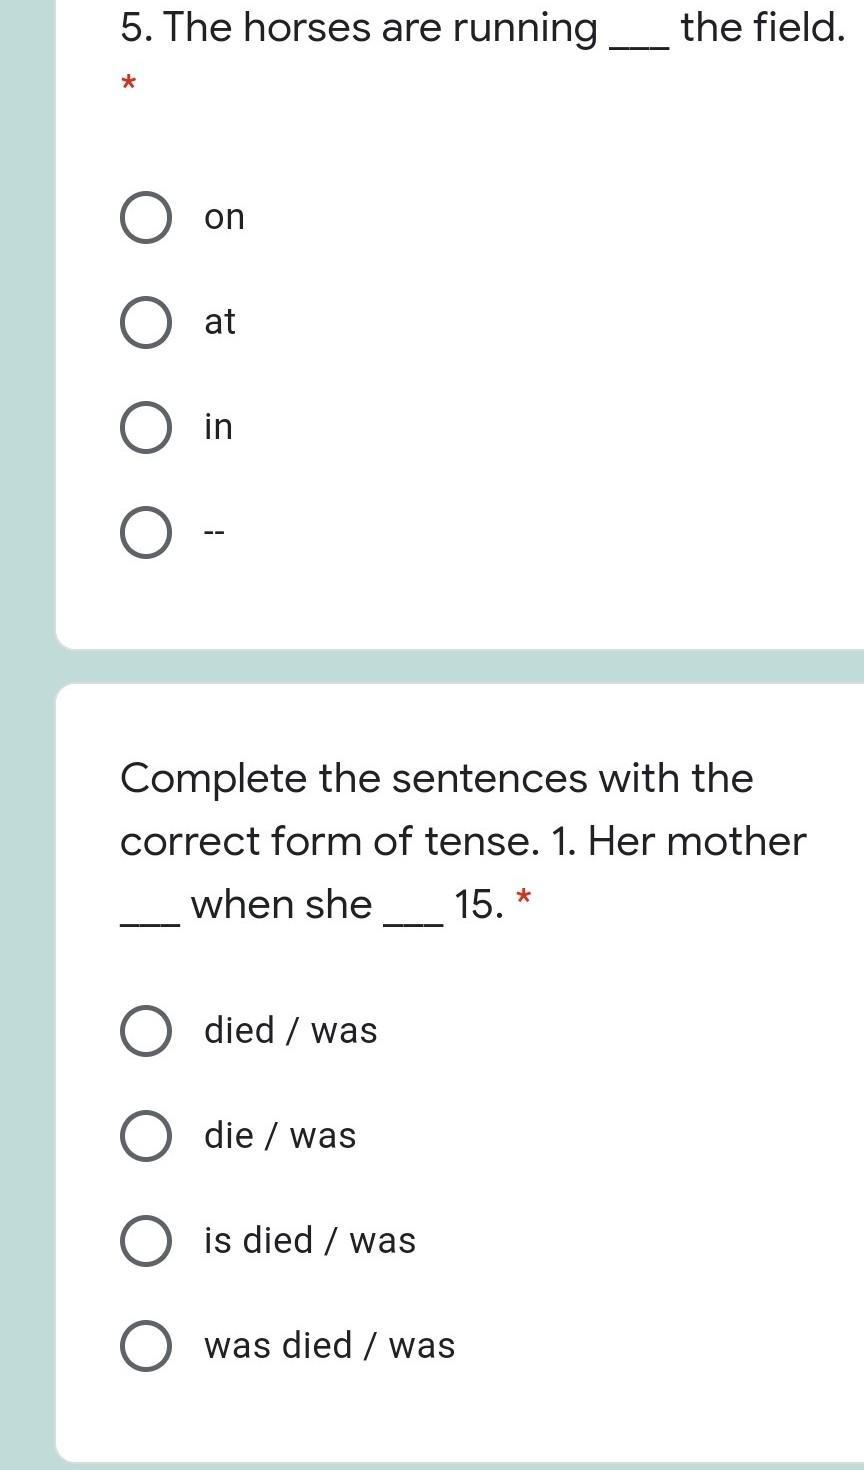Select the 'died / was' radio circle
This screenshot has height=1470, width=864.
click(x=145, y=1031)
